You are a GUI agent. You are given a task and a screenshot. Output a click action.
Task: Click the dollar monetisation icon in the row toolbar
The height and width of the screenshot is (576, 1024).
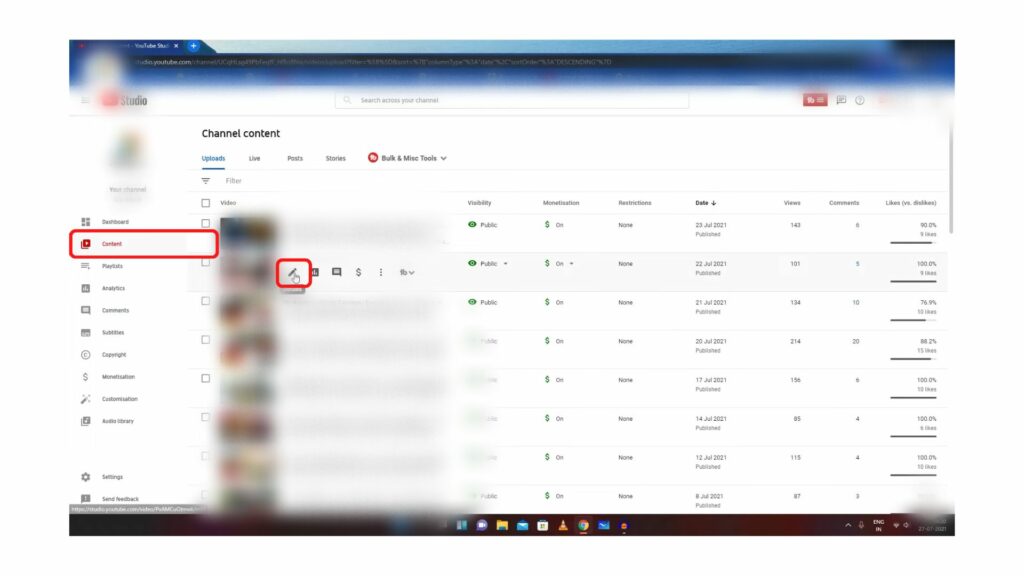coord(359,272)
